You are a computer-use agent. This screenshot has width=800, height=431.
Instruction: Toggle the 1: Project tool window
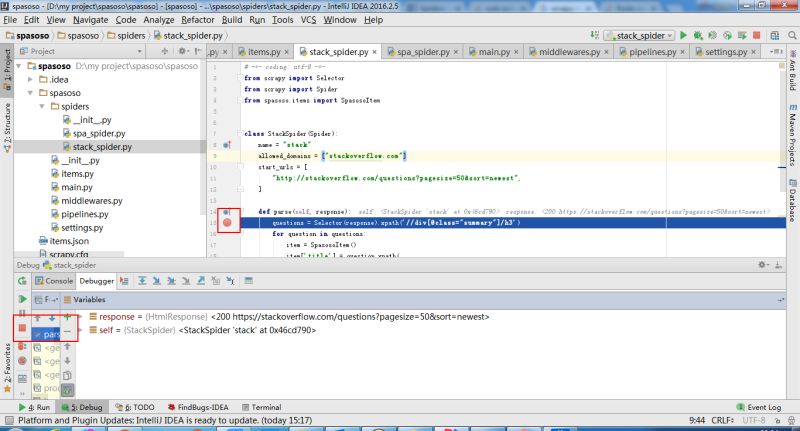[7, 70]
